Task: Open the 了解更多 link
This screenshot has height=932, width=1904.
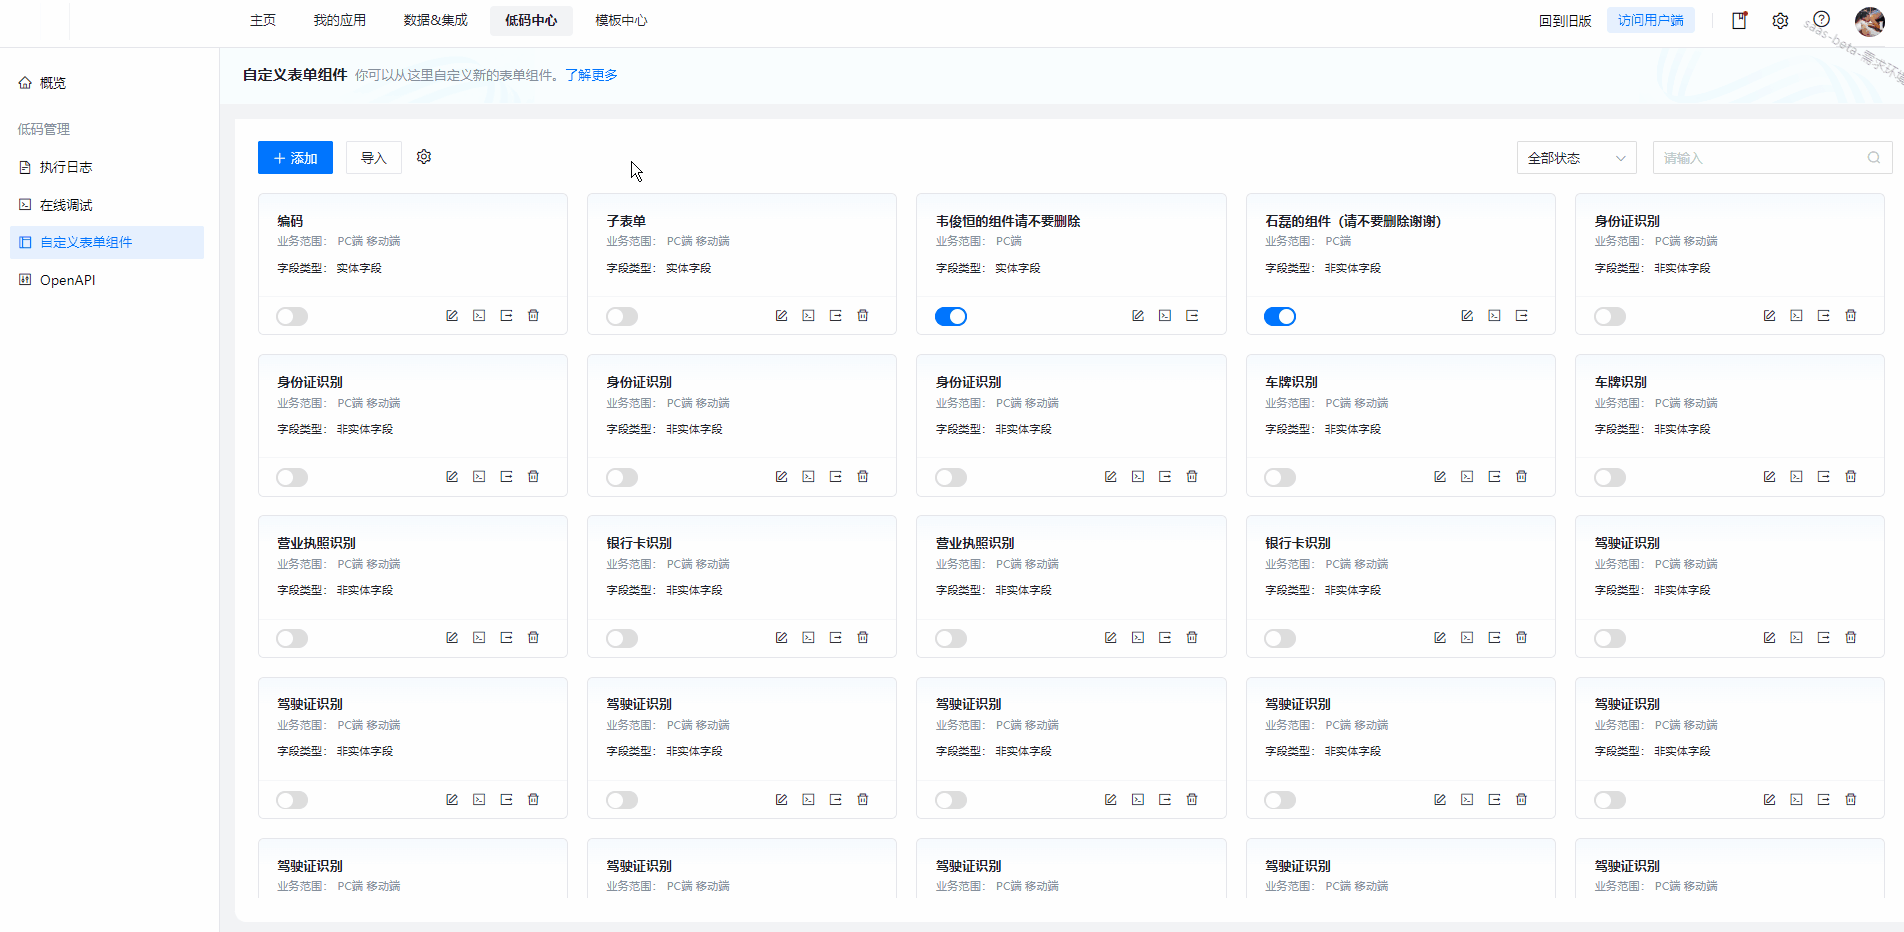Action: pos(591,75)
